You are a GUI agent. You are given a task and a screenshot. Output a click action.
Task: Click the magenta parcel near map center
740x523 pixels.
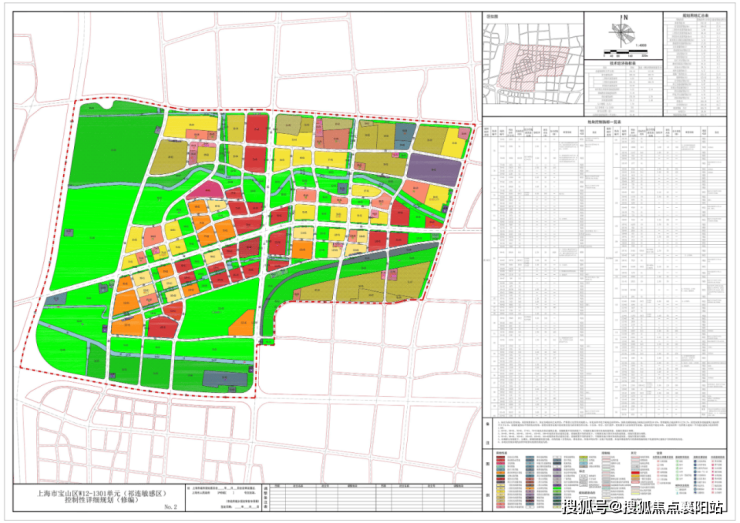tap(206, 190)
